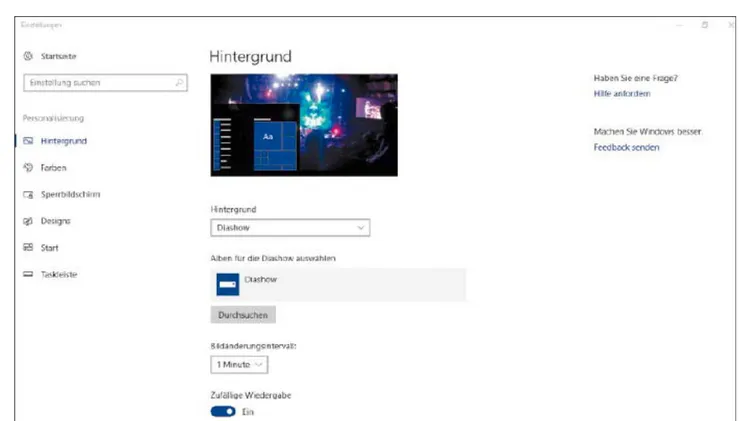Maximize the Einstellungen window
The height and width of the screenshot is (421, 750).
click(x=705, y=24)
